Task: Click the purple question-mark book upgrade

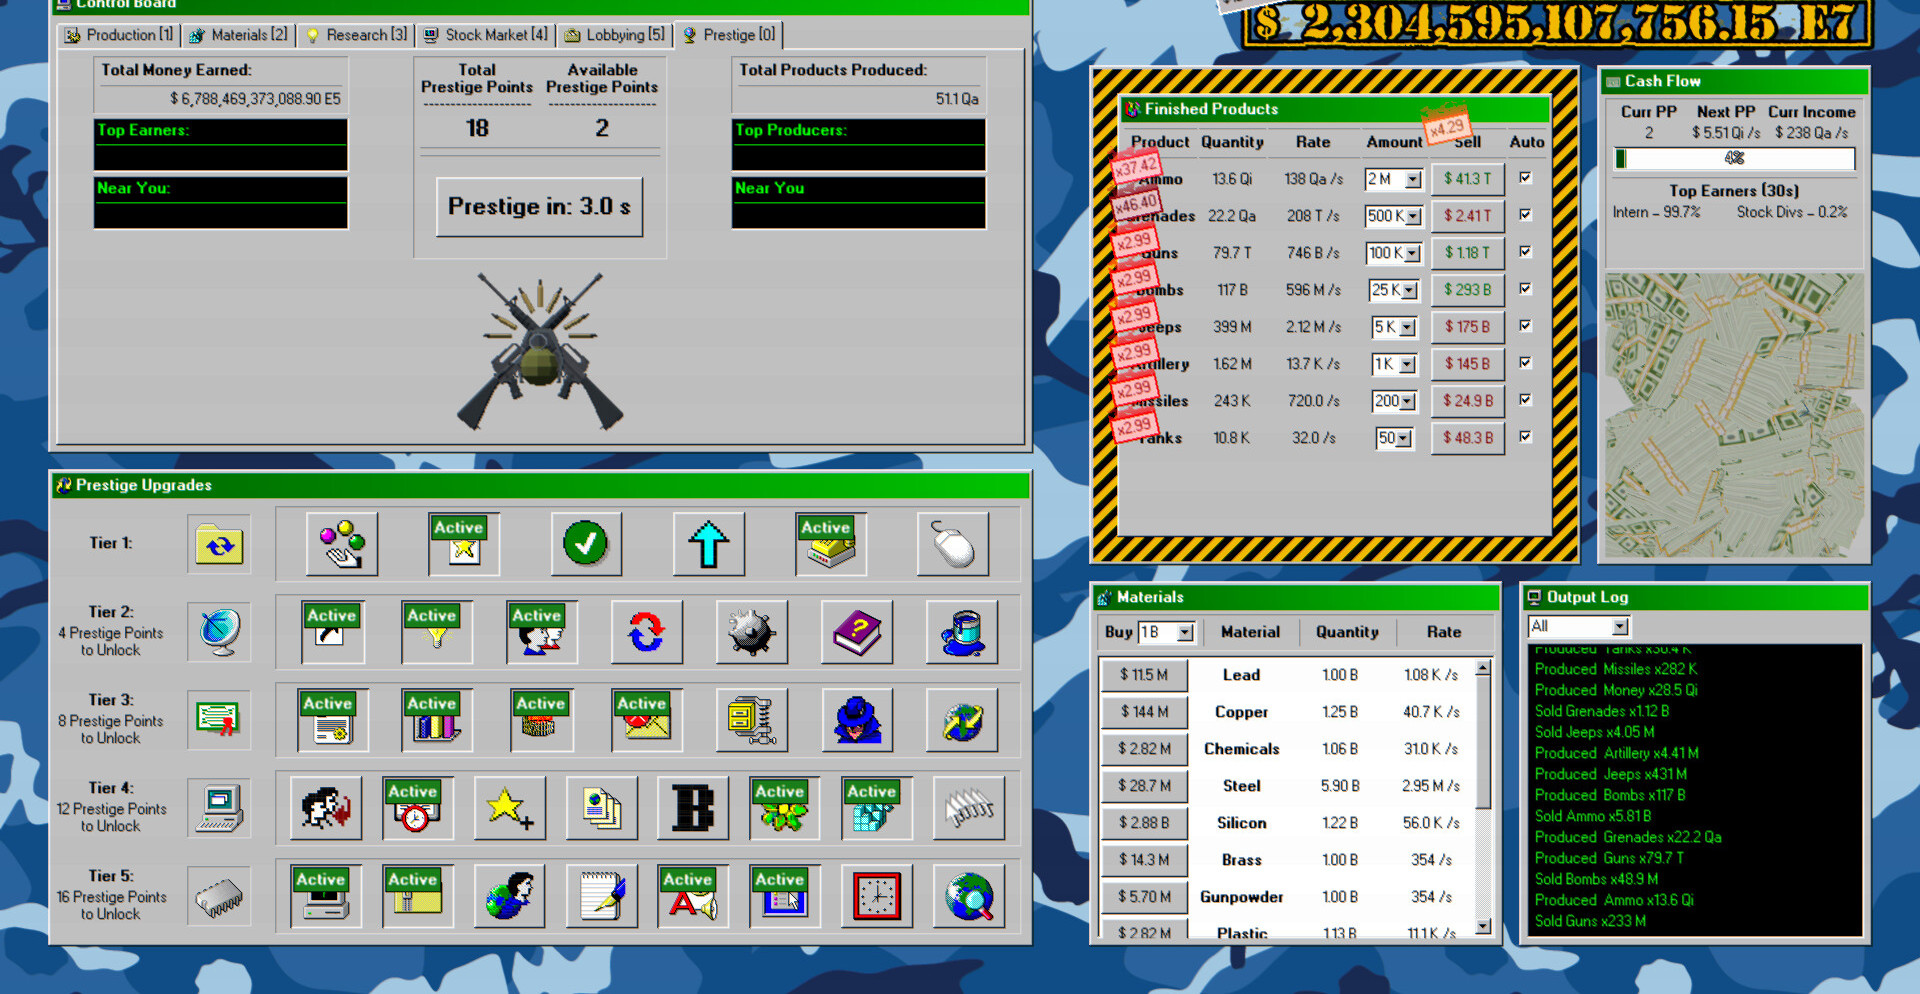Action: tap(856, 632)
